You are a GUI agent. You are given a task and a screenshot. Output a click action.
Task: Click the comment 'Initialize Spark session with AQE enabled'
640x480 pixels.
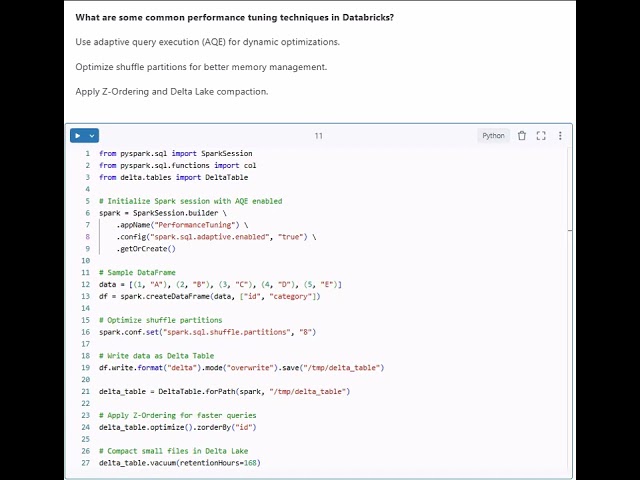tap(191, 201)
